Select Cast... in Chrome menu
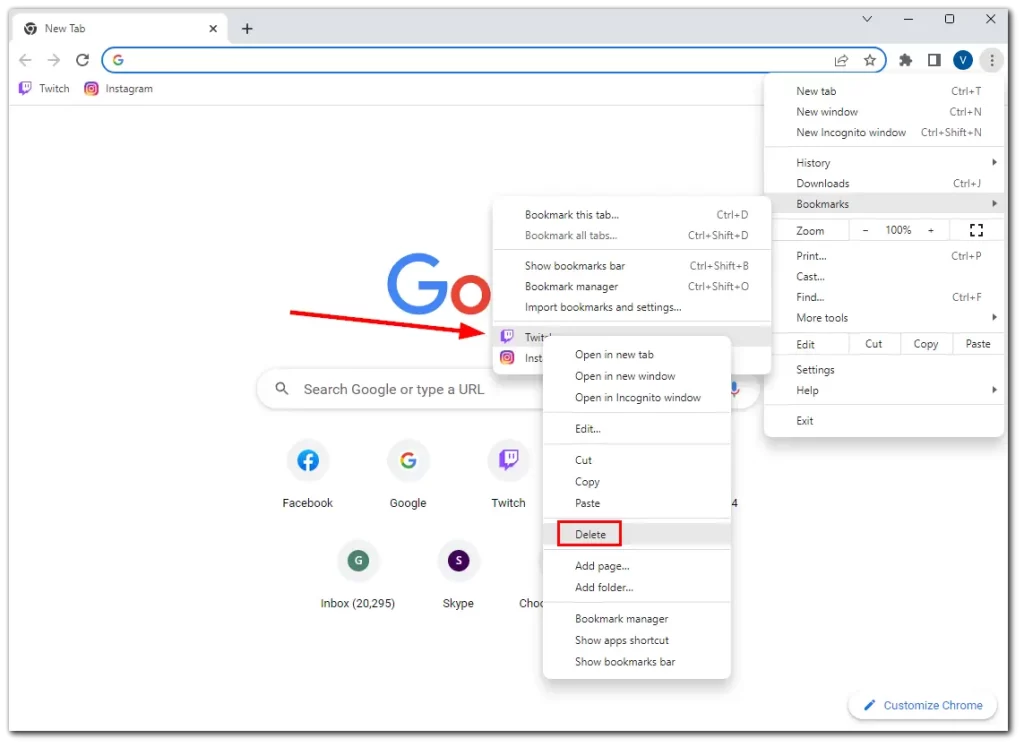1024x747 pixels. pos(884,276)
